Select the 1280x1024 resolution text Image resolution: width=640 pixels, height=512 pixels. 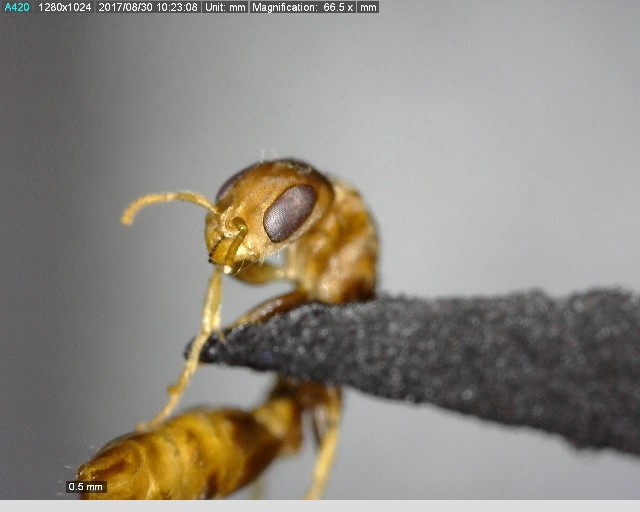pos(64,7)
